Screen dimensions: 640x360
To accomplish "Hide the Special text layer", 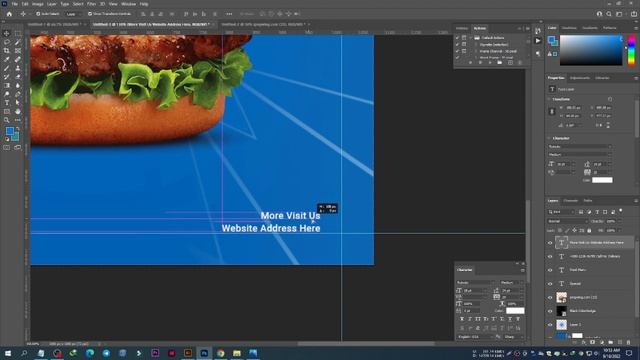I will [x=550, y=284].
